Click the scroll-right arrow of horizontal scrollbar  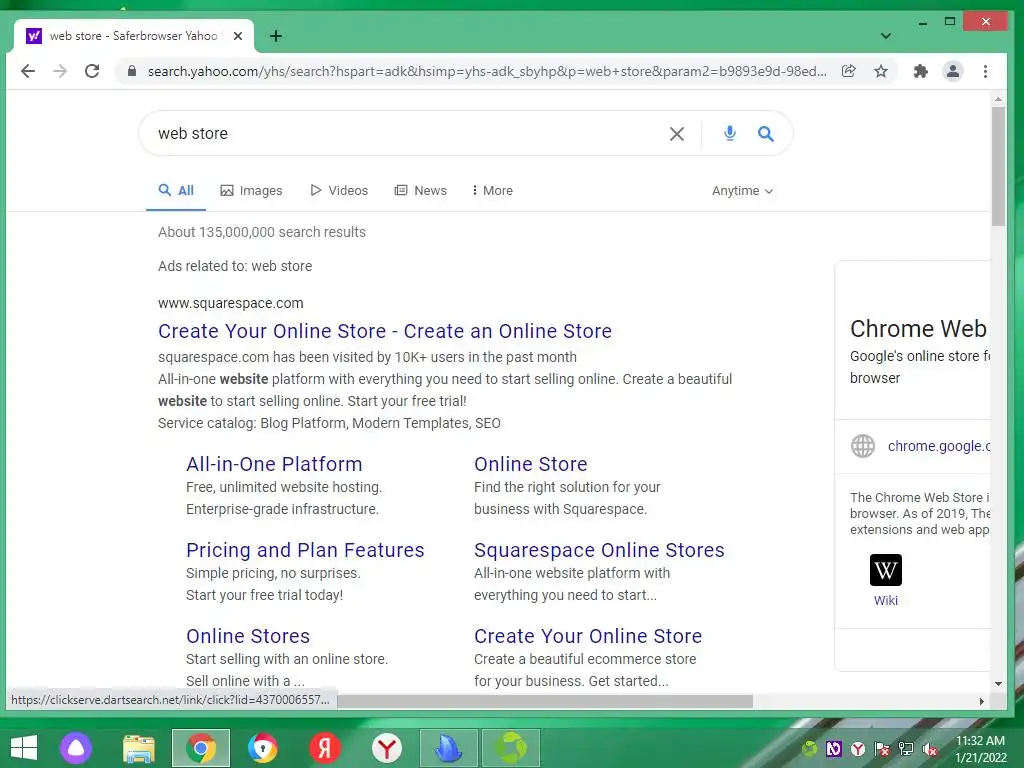[981, 701]
